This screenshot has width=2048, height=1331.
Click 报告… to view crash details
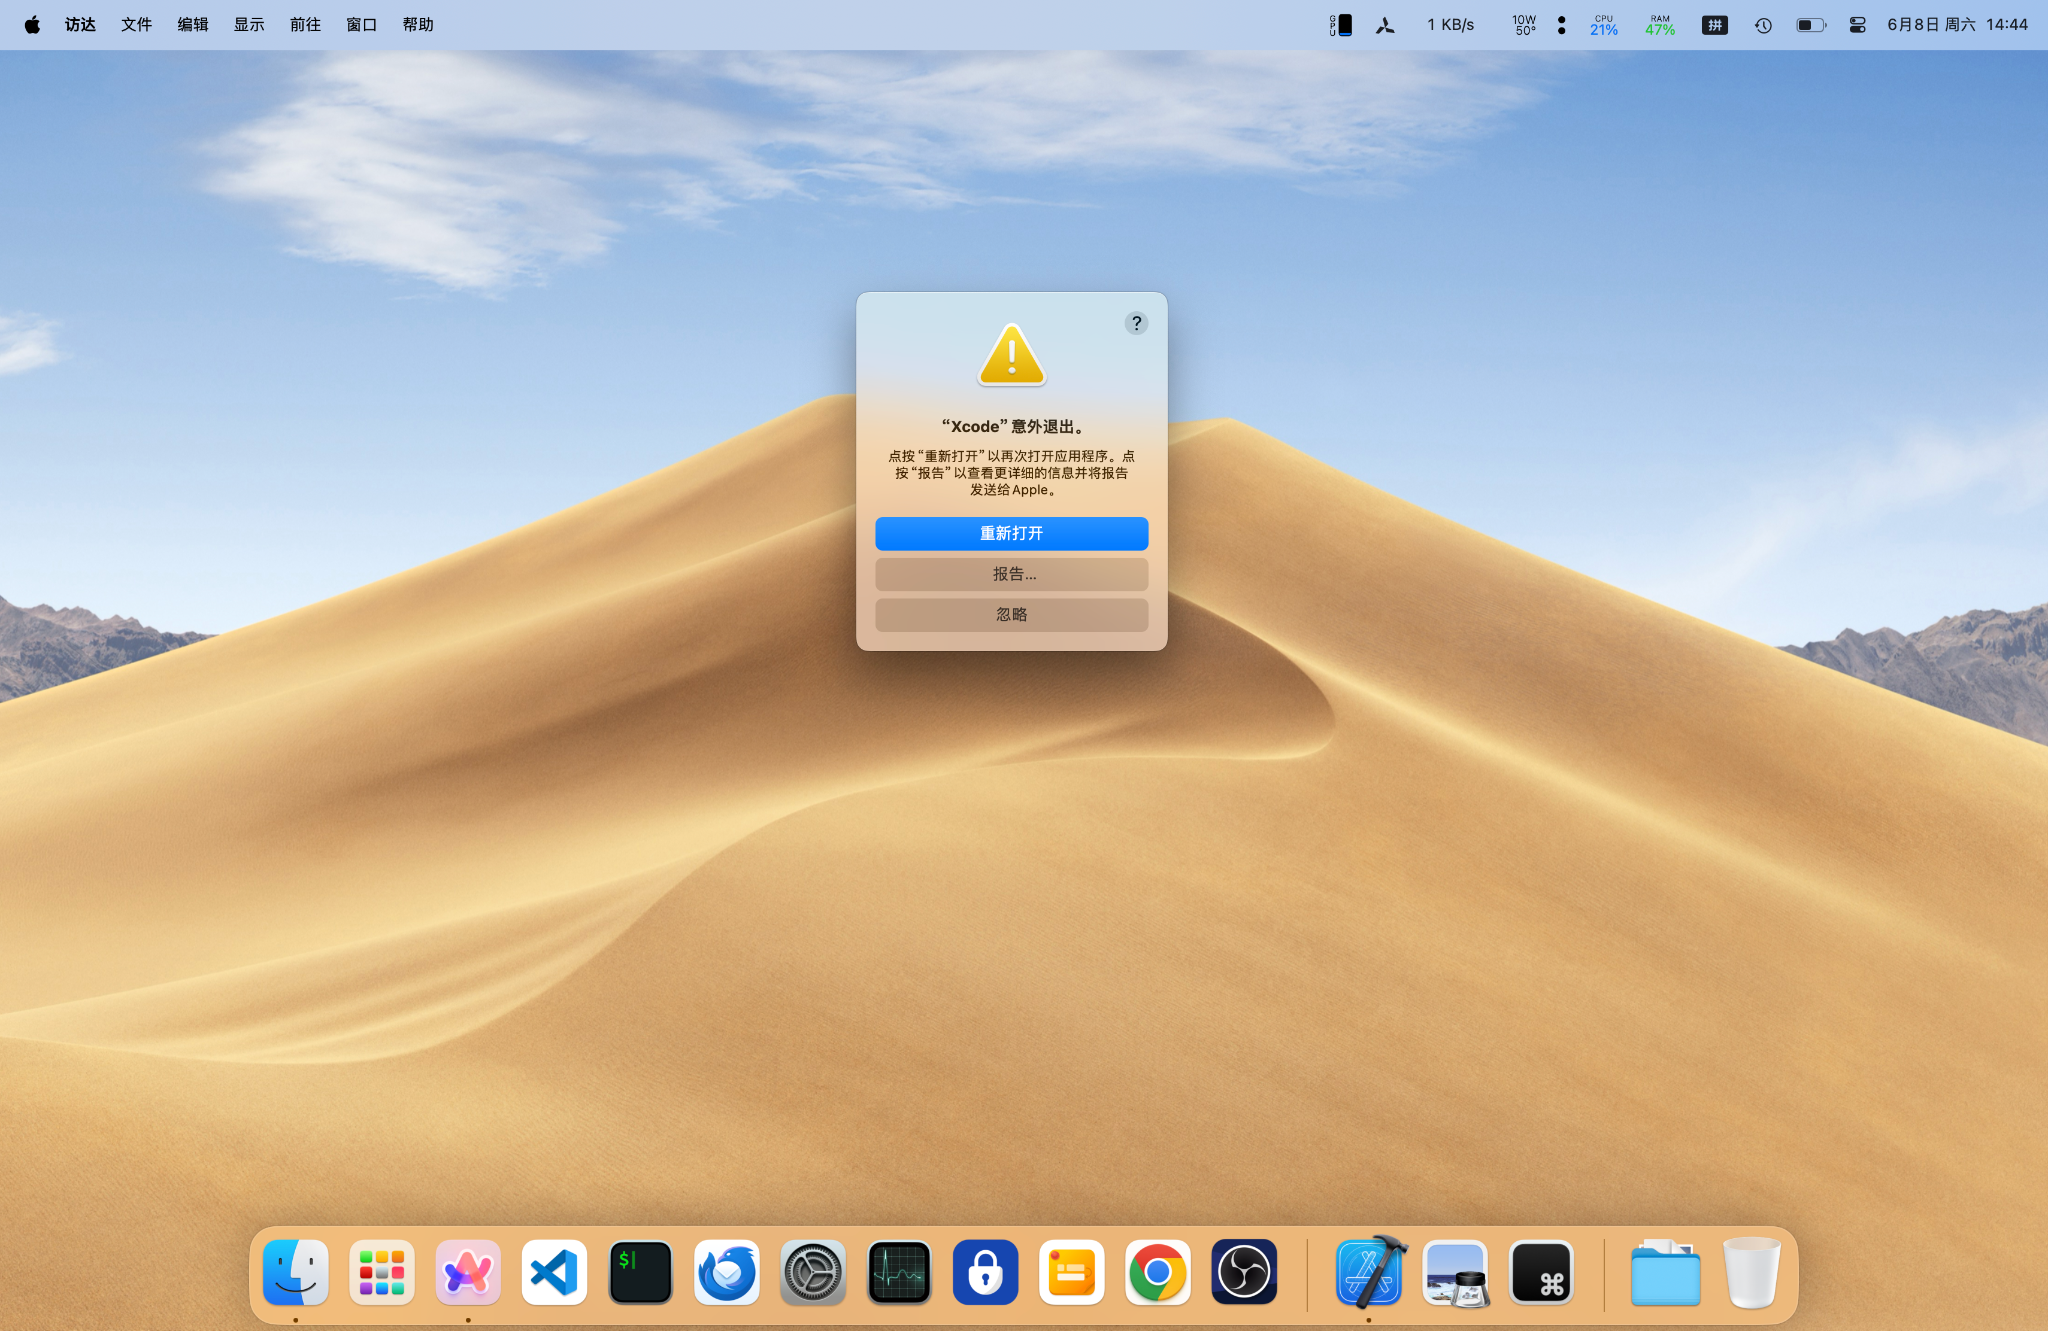[x=1011, y=573]
